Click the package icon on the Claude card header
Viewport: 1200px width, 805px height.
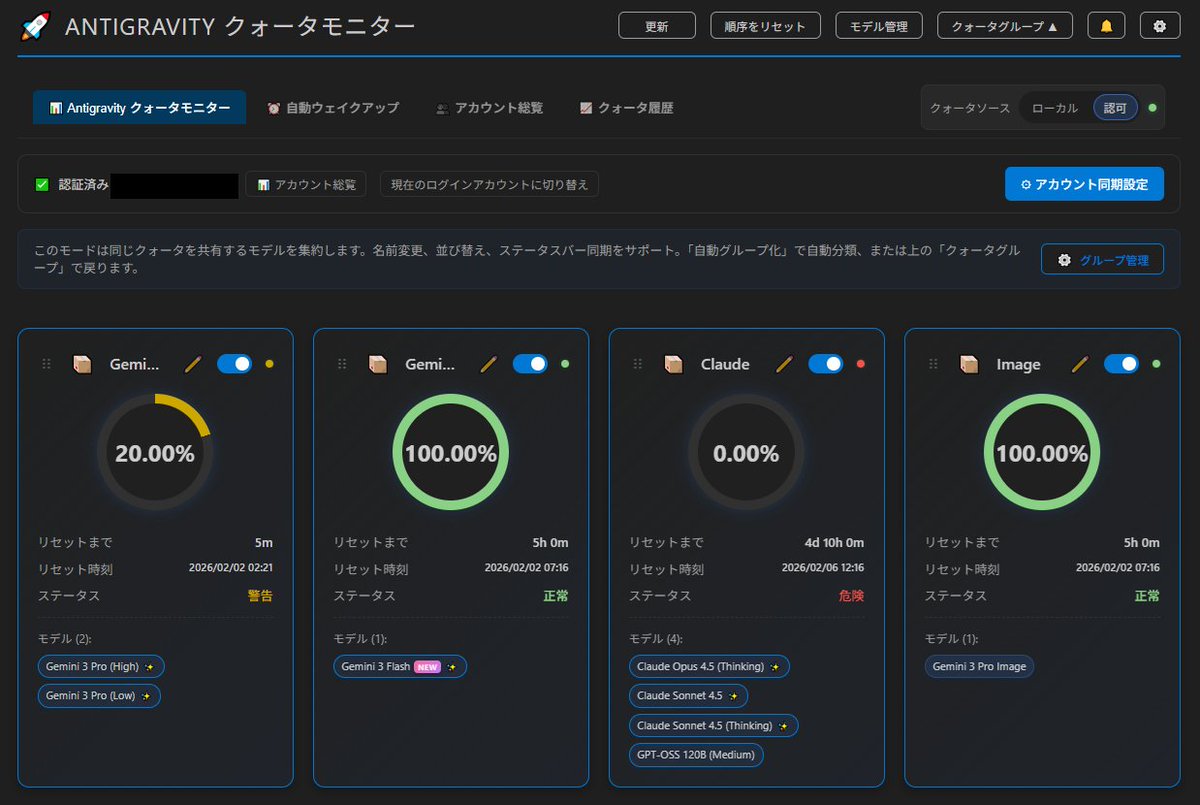(674, 363)
